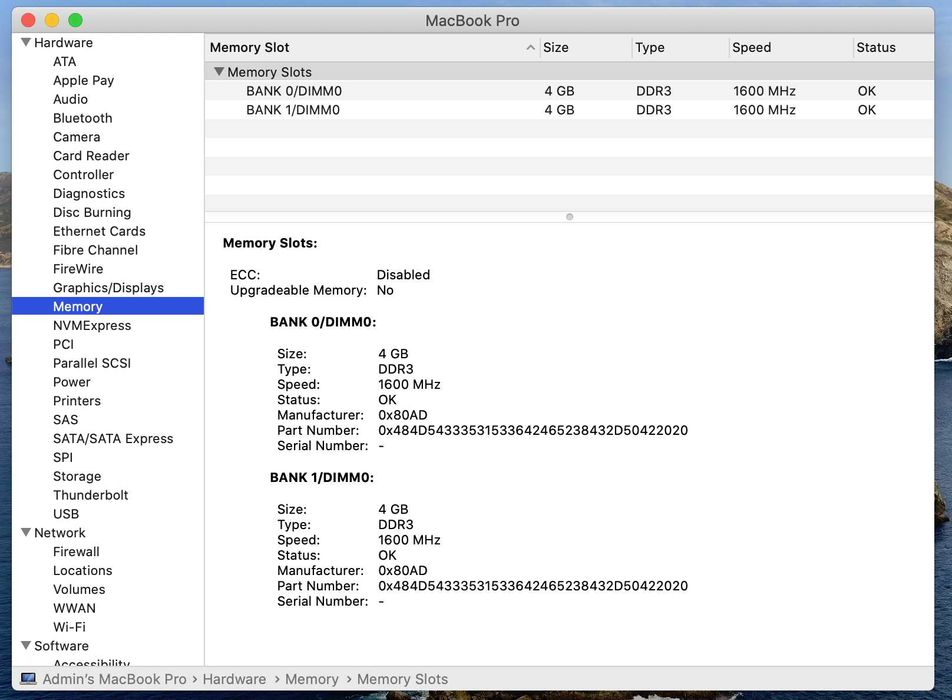Select the BANK 0/DIMM0 table row
The width and height of the screenshot is (952, 700).
click(x=569, y=90)
